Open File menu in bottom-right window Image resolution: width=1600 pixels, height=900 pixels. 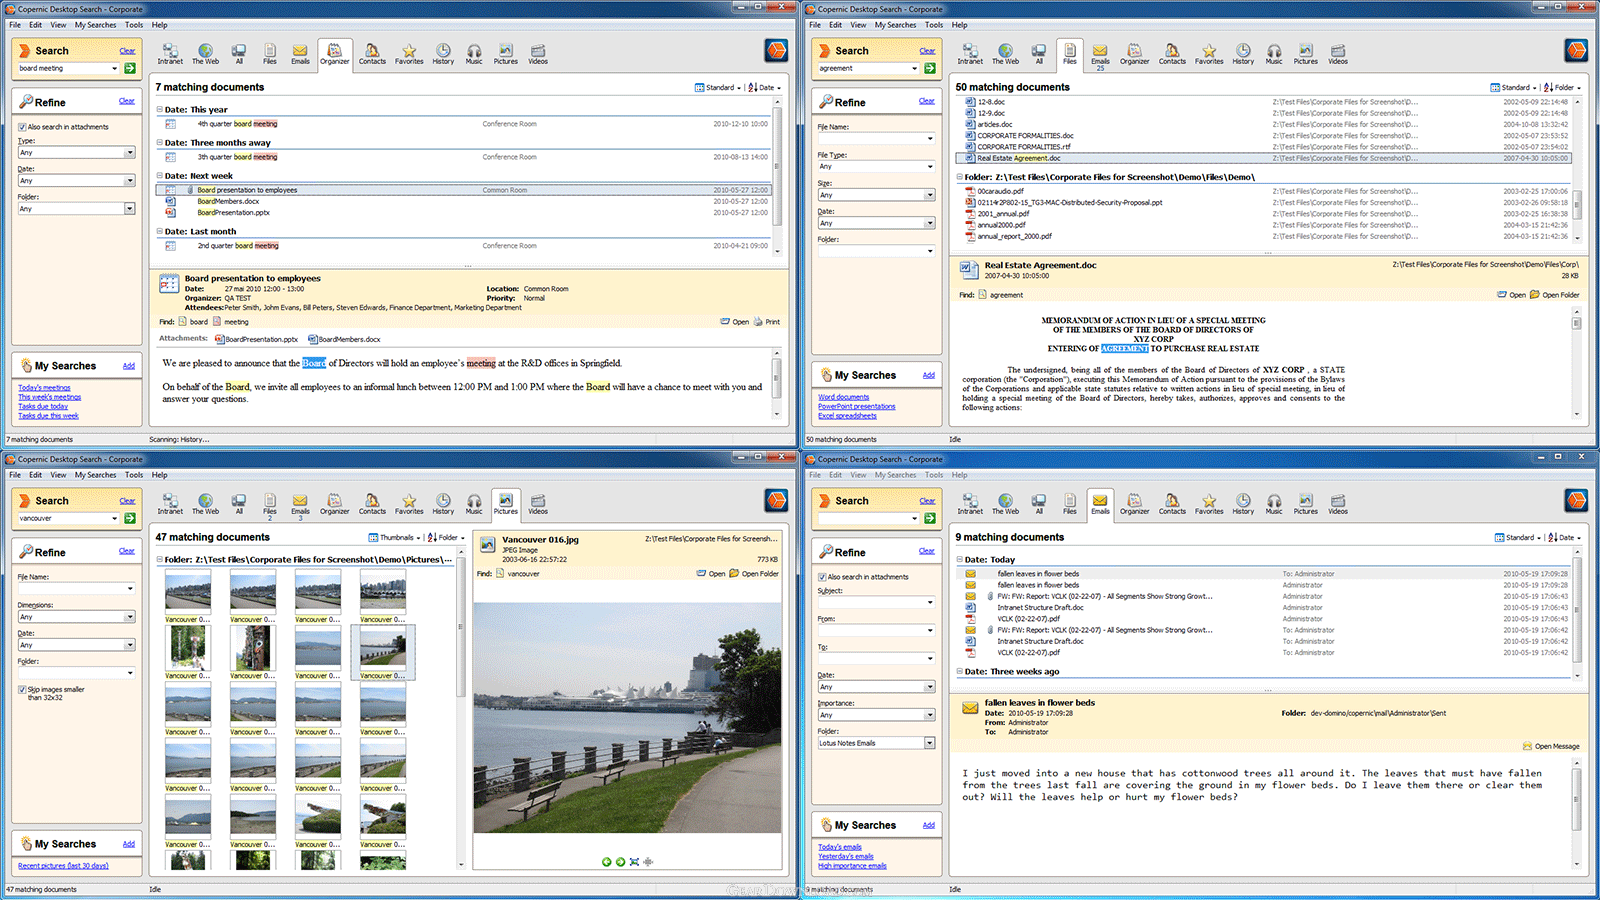814,475
